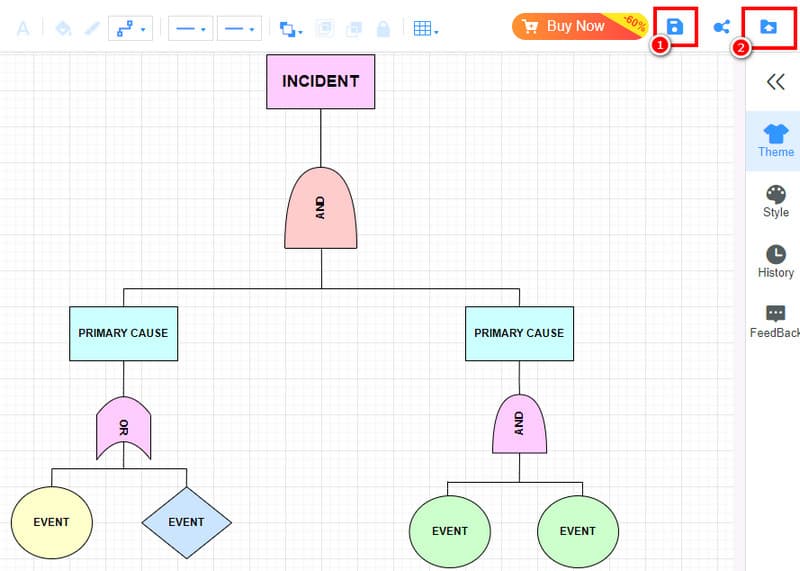The width and height of the screenshot is (800, 571).
Task: Open the FeedBack panel
Action: [x=776, y=322]
